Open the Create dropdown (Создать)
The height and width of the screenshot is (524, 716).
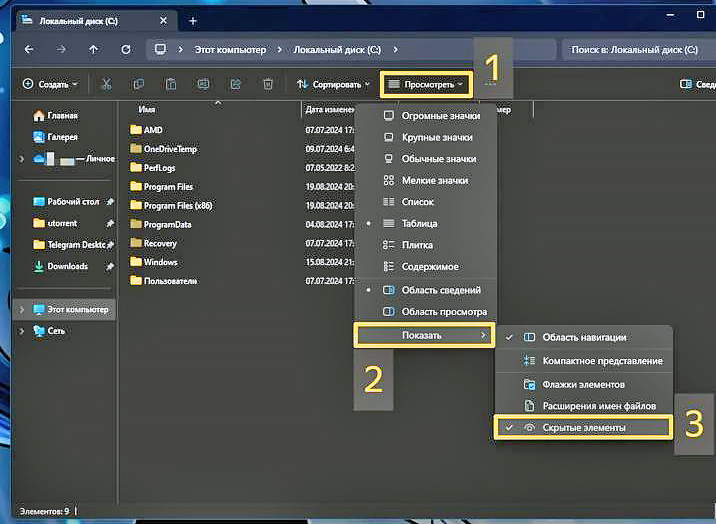tap(50, 85)
